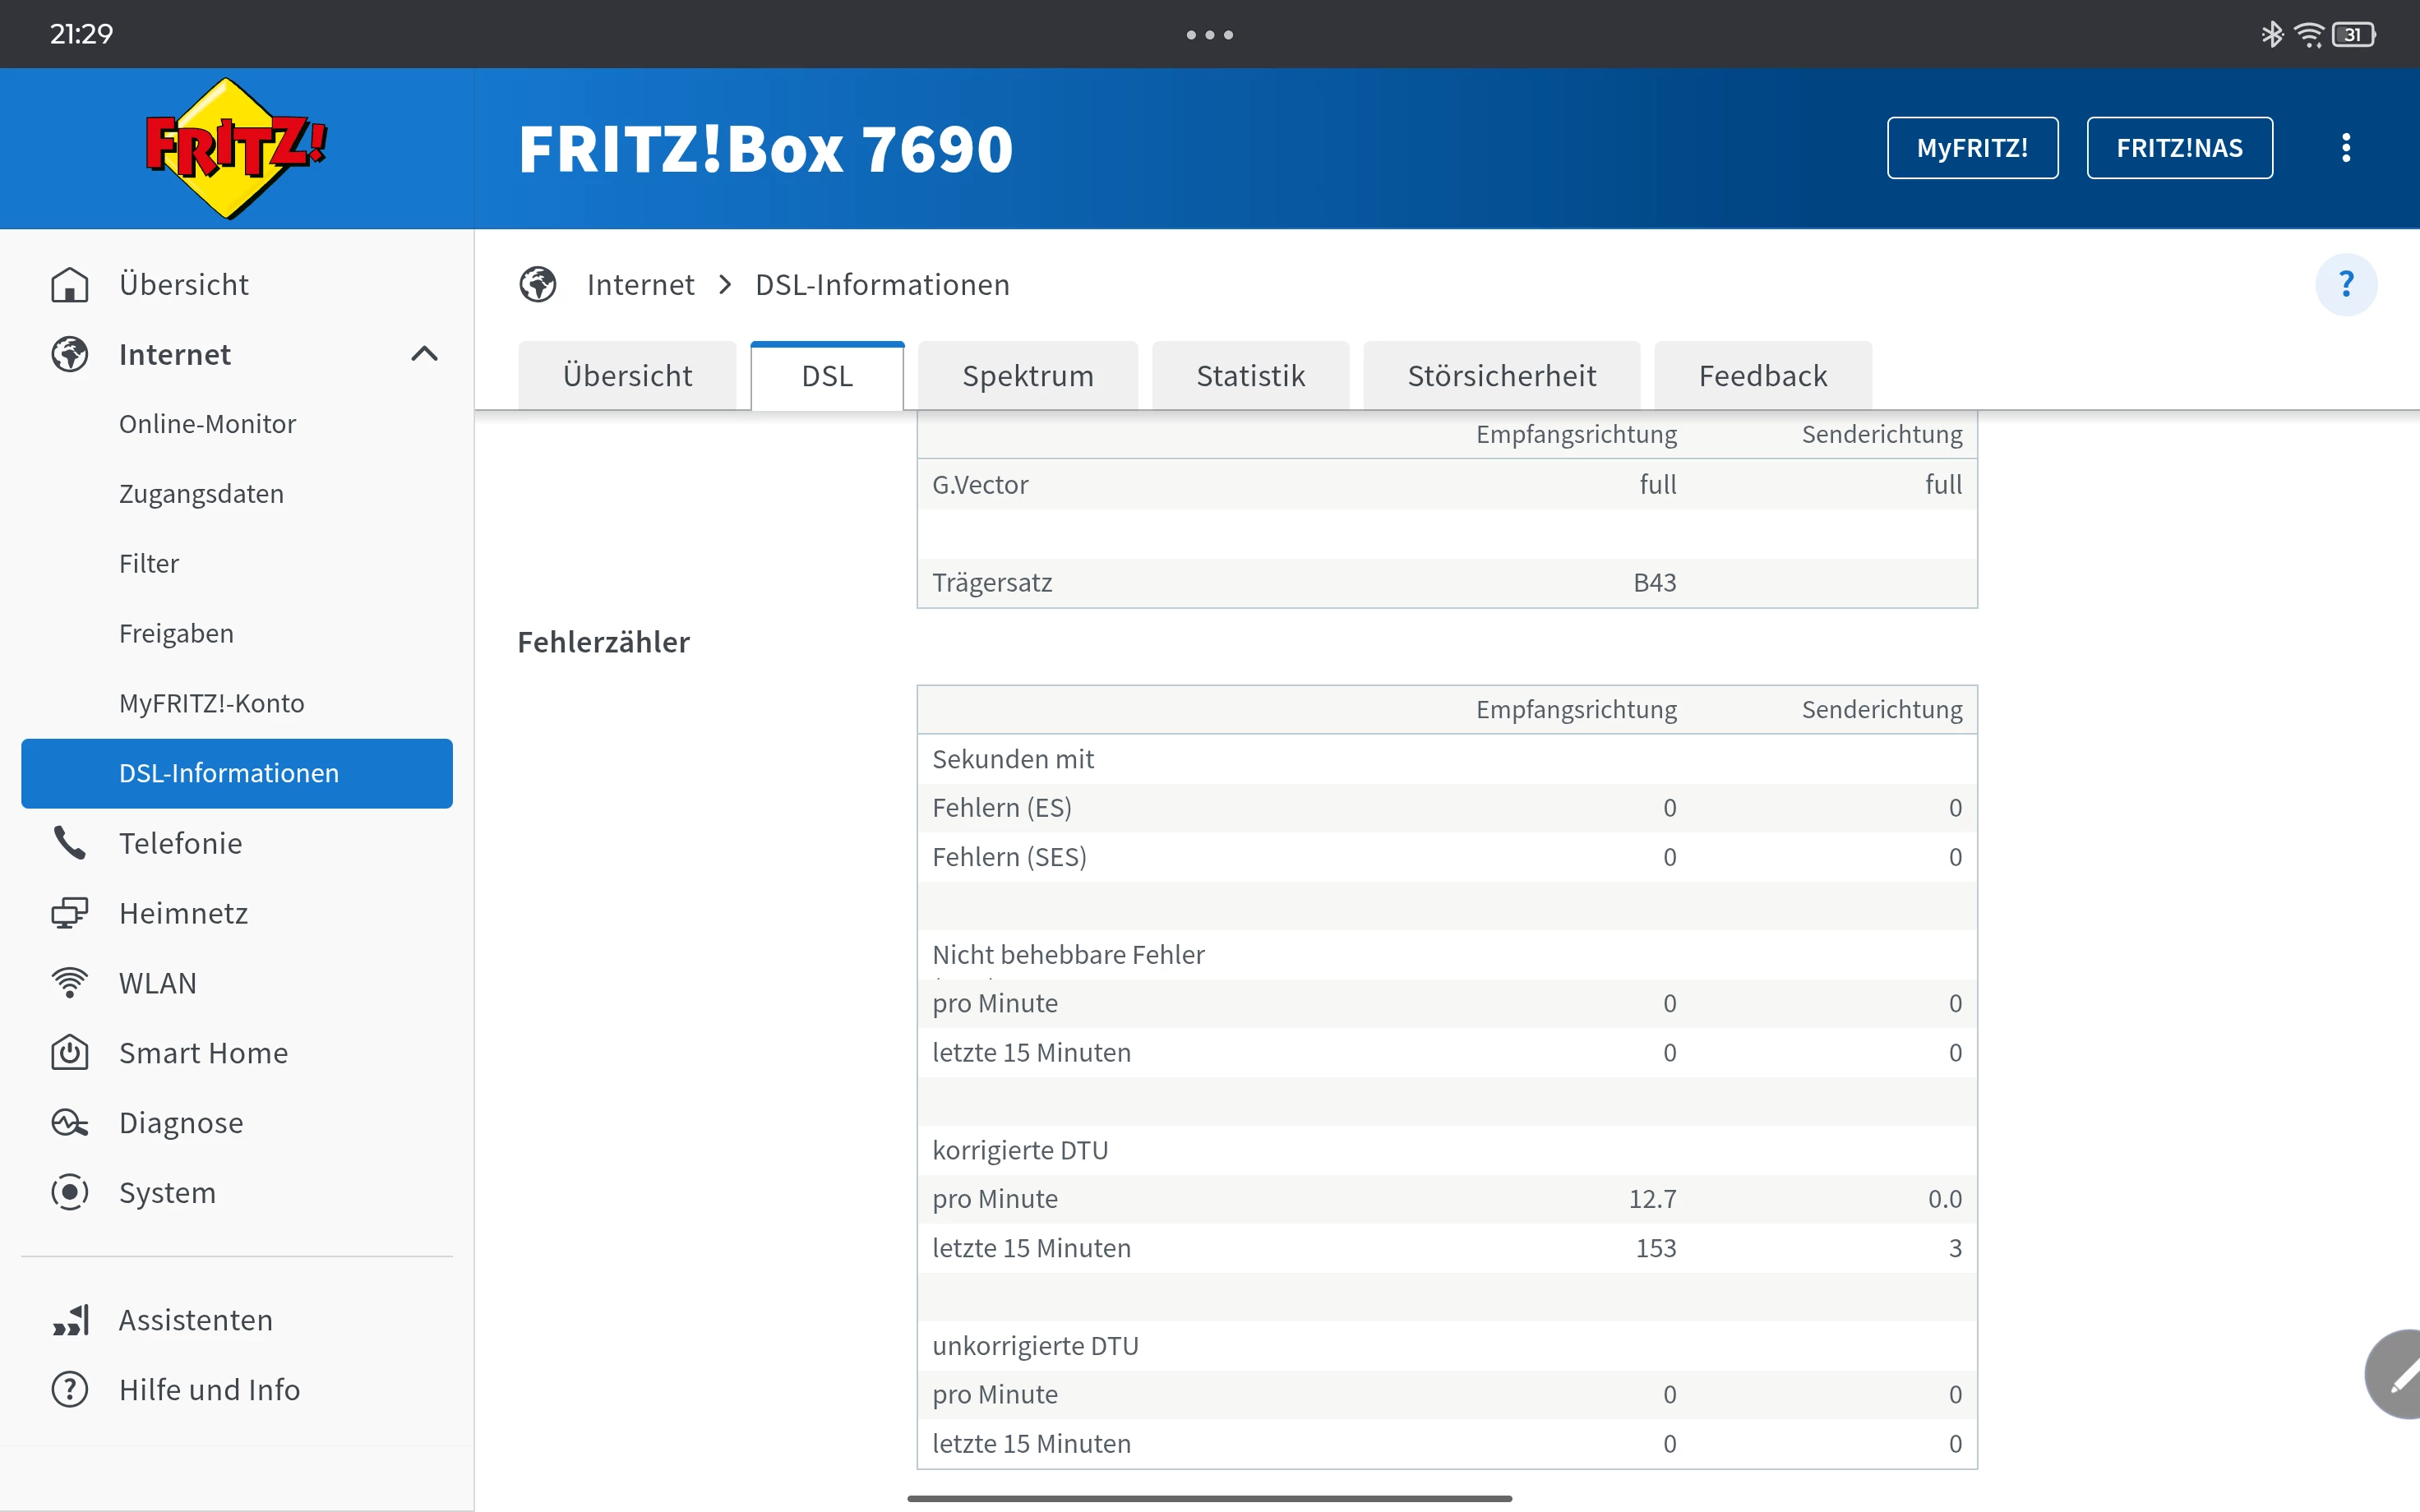Click the System icon in the sidebar
This screenshot has width=2420, height=1512.
69,1192
